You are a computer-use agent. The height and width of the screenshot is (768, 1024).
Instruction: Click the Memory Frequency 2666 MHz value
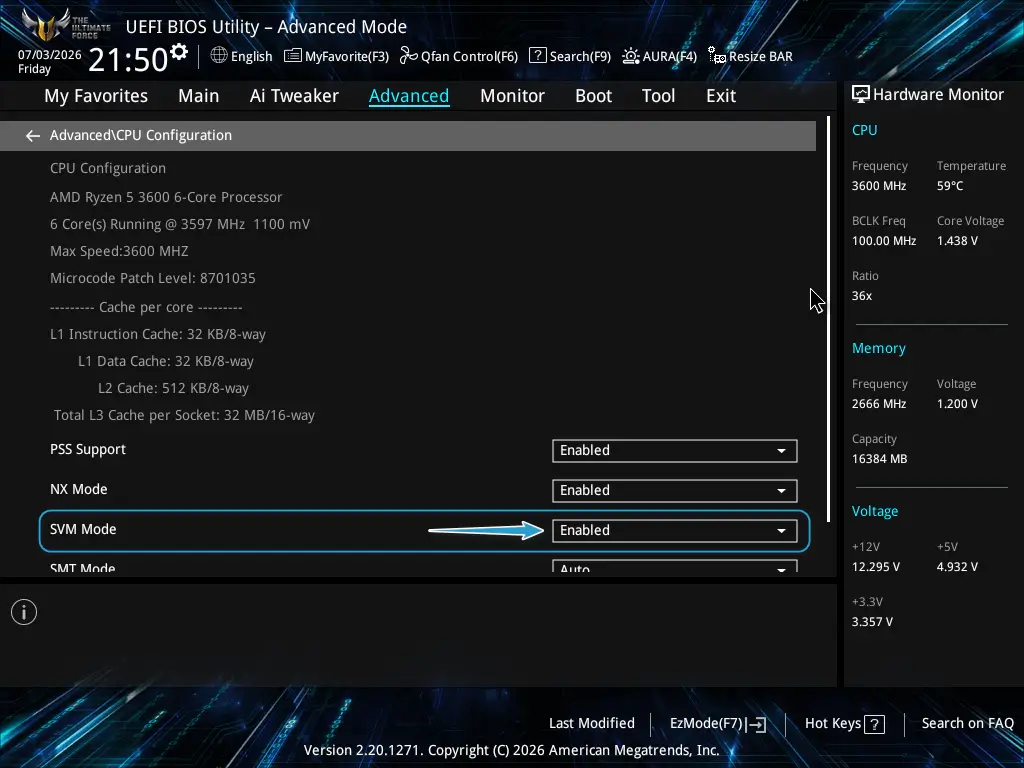[878, 404]
